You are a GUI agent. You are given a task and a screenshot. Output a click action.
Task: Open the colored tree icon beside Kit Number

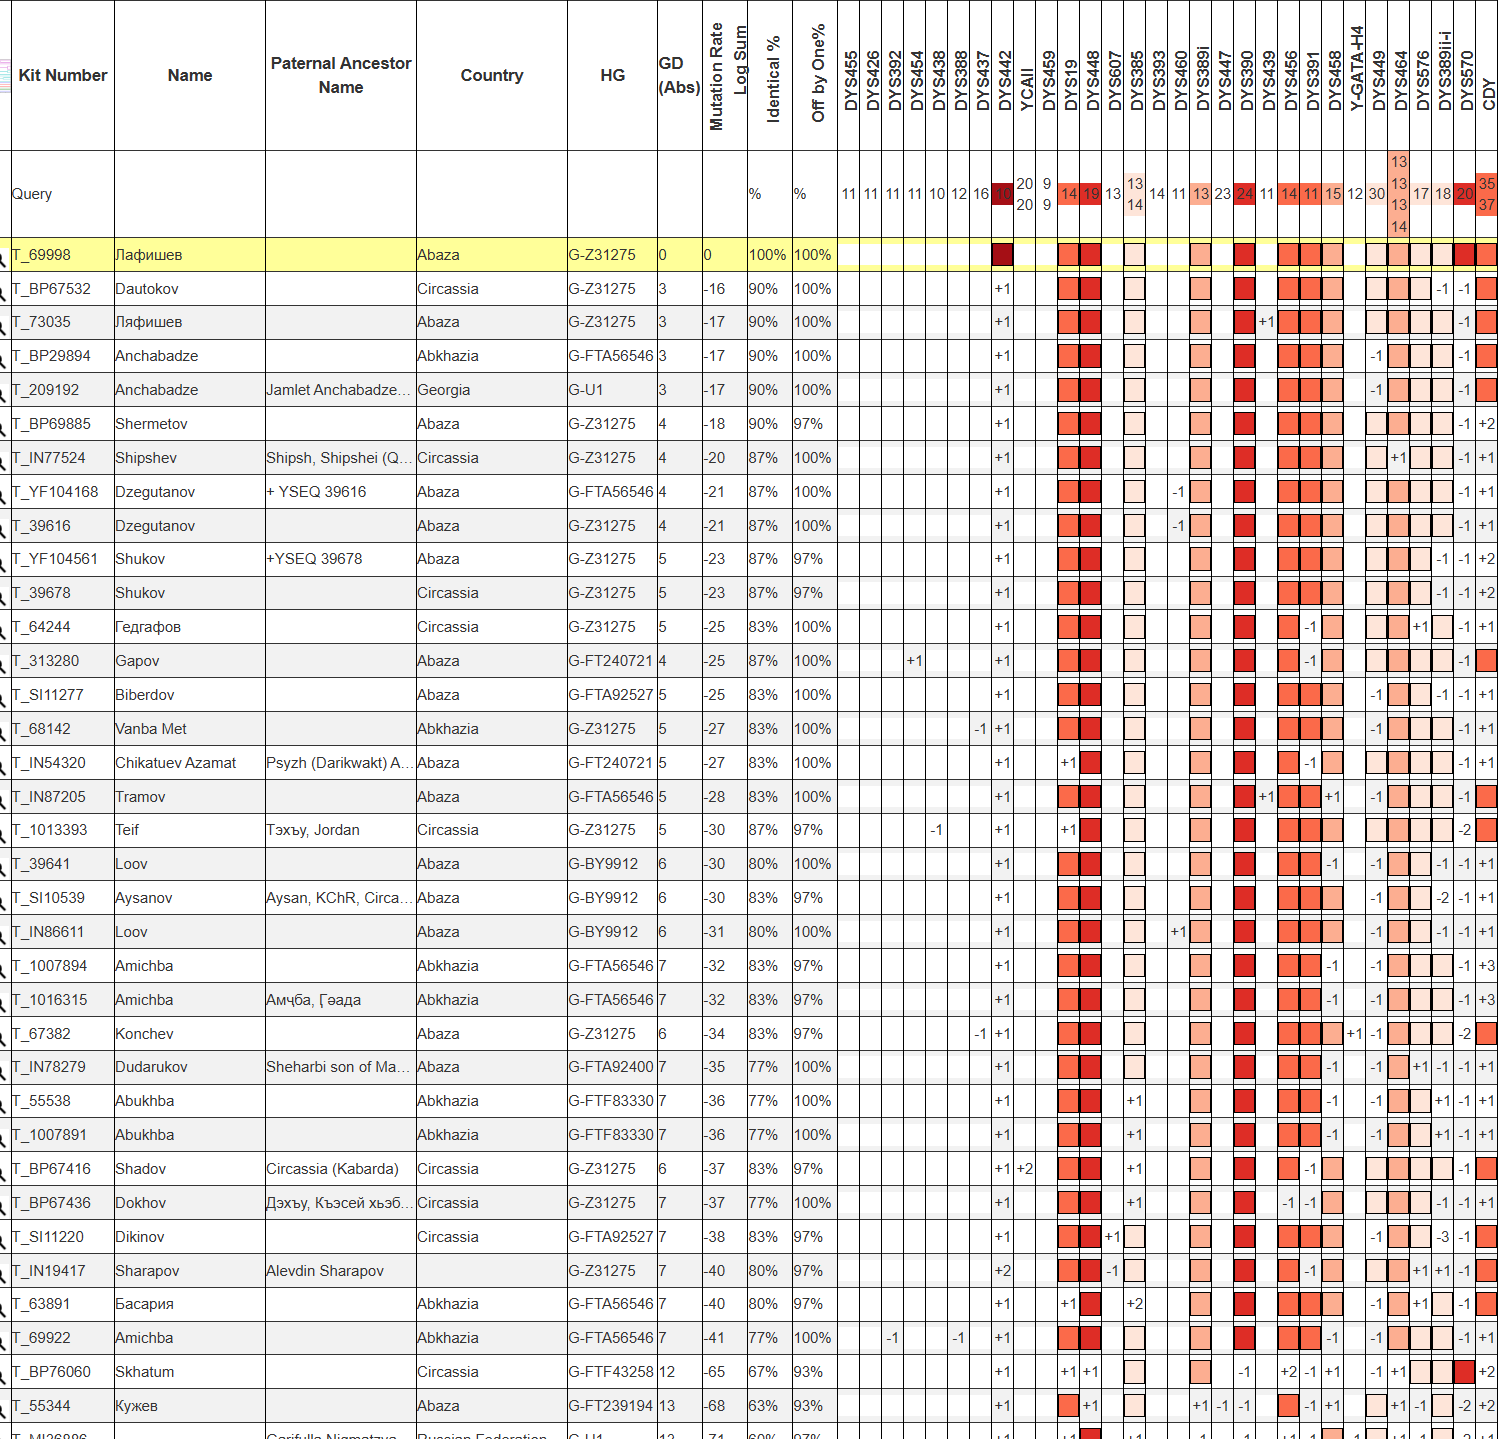click(4, 76)
